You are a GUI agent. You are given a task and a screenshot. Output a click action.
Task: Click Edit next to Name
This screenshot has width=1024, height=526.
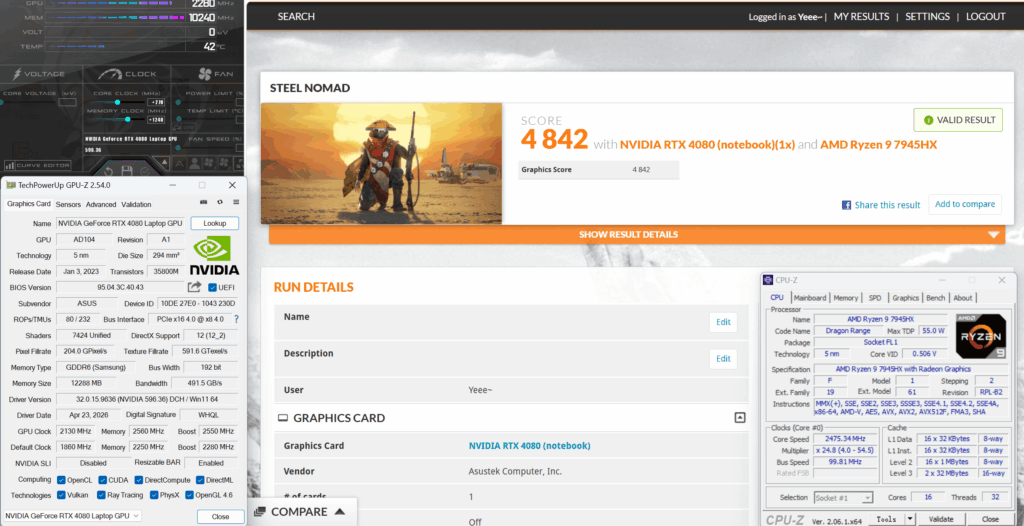(723, 322)
